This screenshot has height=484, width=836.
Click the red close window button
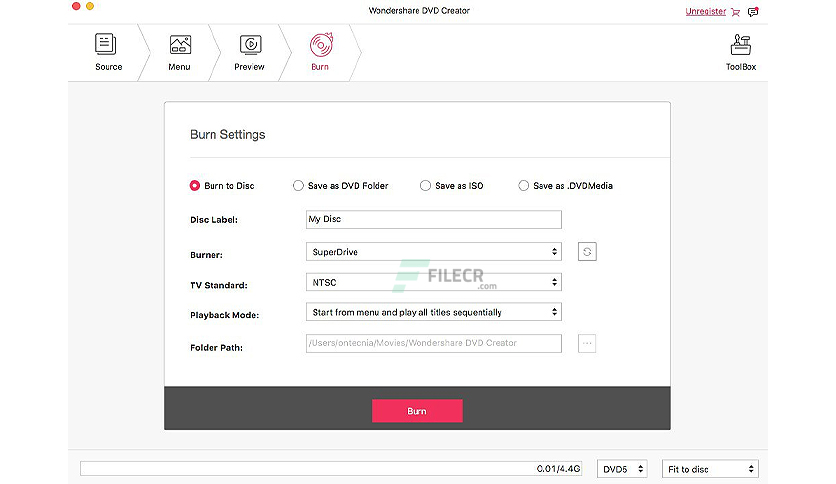point(76,6)
